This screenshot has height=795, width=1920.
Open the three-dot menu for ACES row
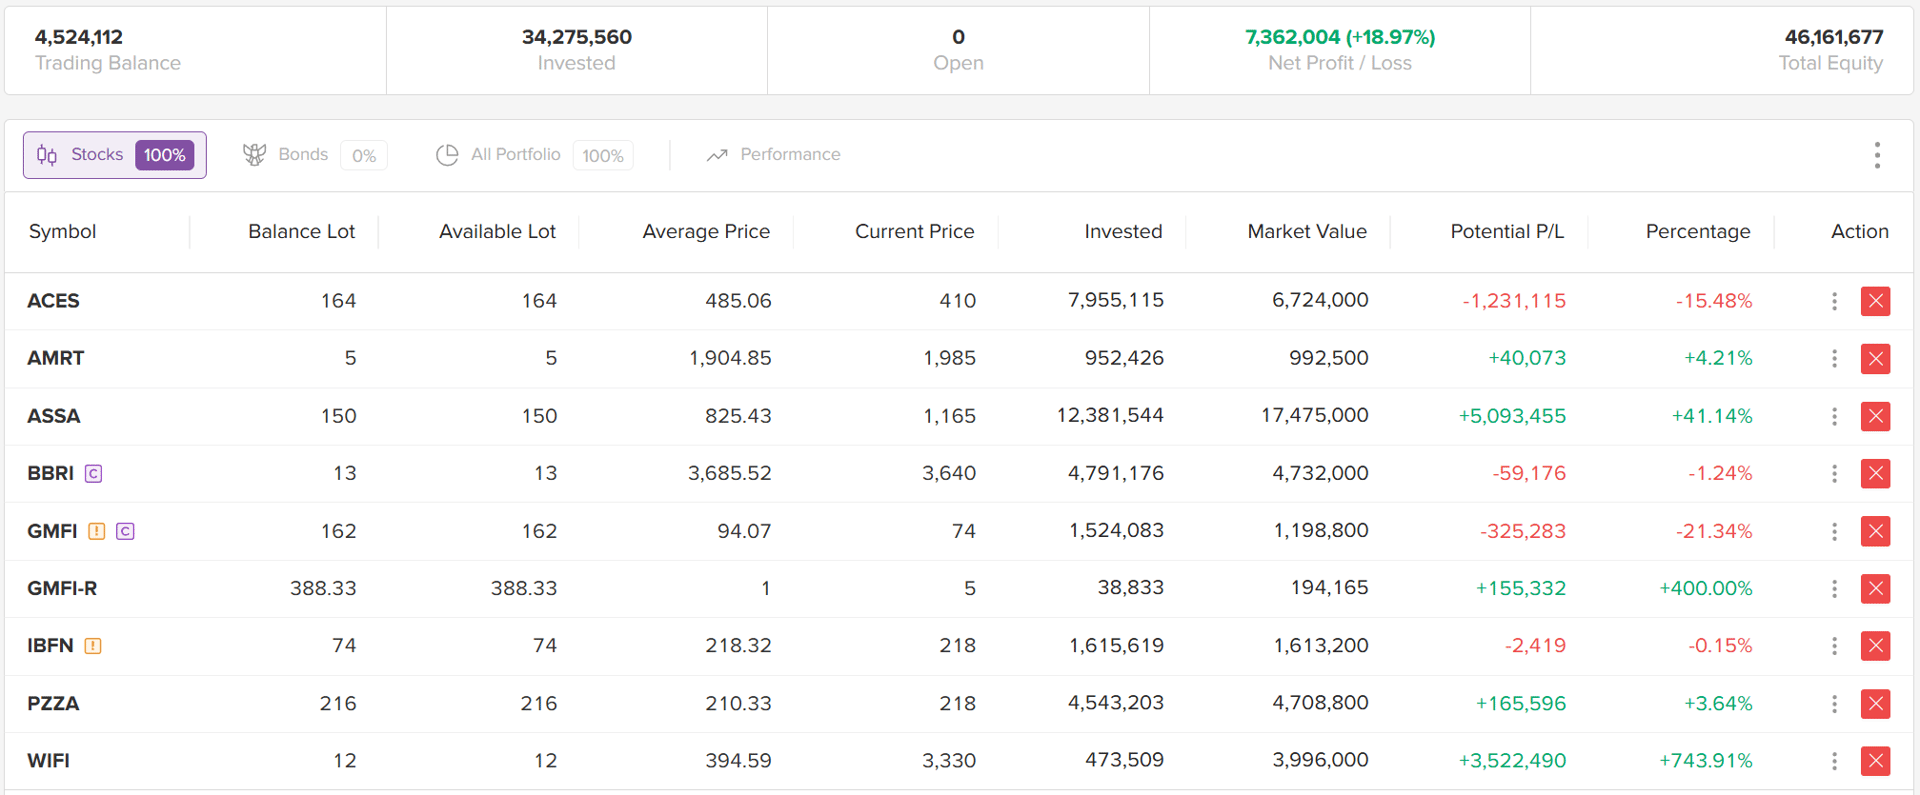(1834, 301)
